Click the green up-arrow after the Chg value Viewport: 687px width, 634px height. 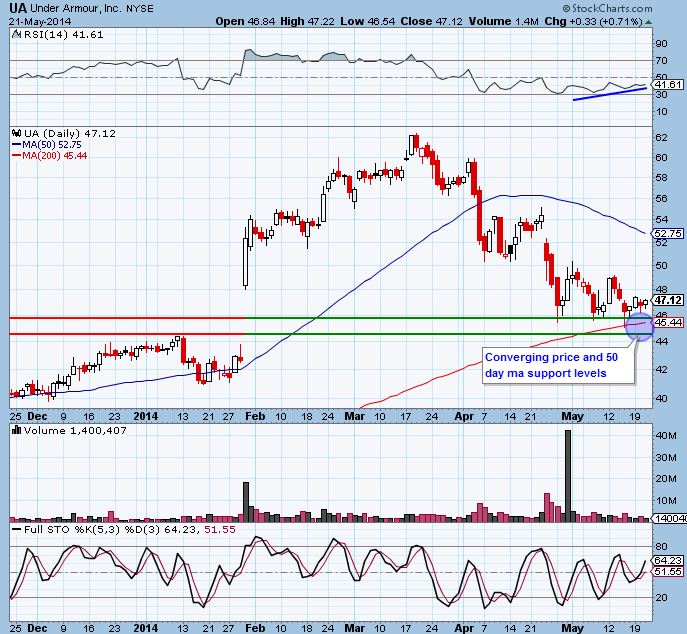click(648, 21)
